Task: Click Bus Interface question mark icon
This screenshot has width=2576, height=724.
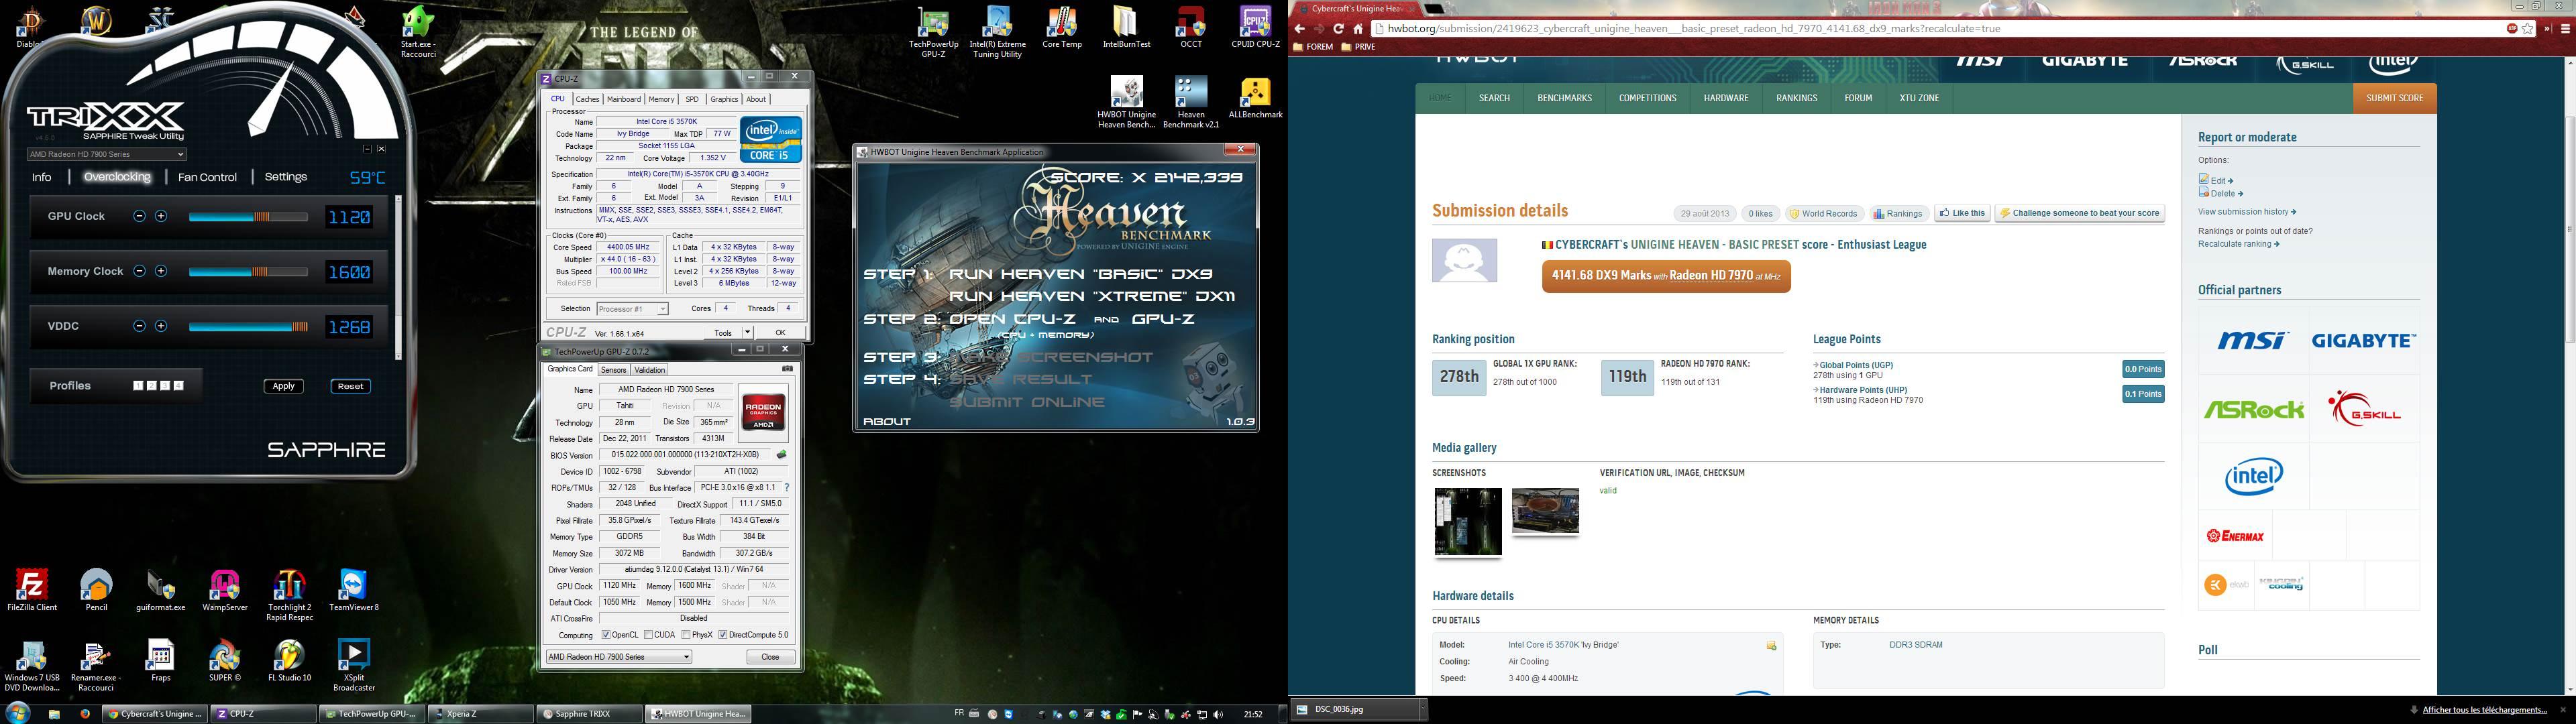Action: coord(787,488)
